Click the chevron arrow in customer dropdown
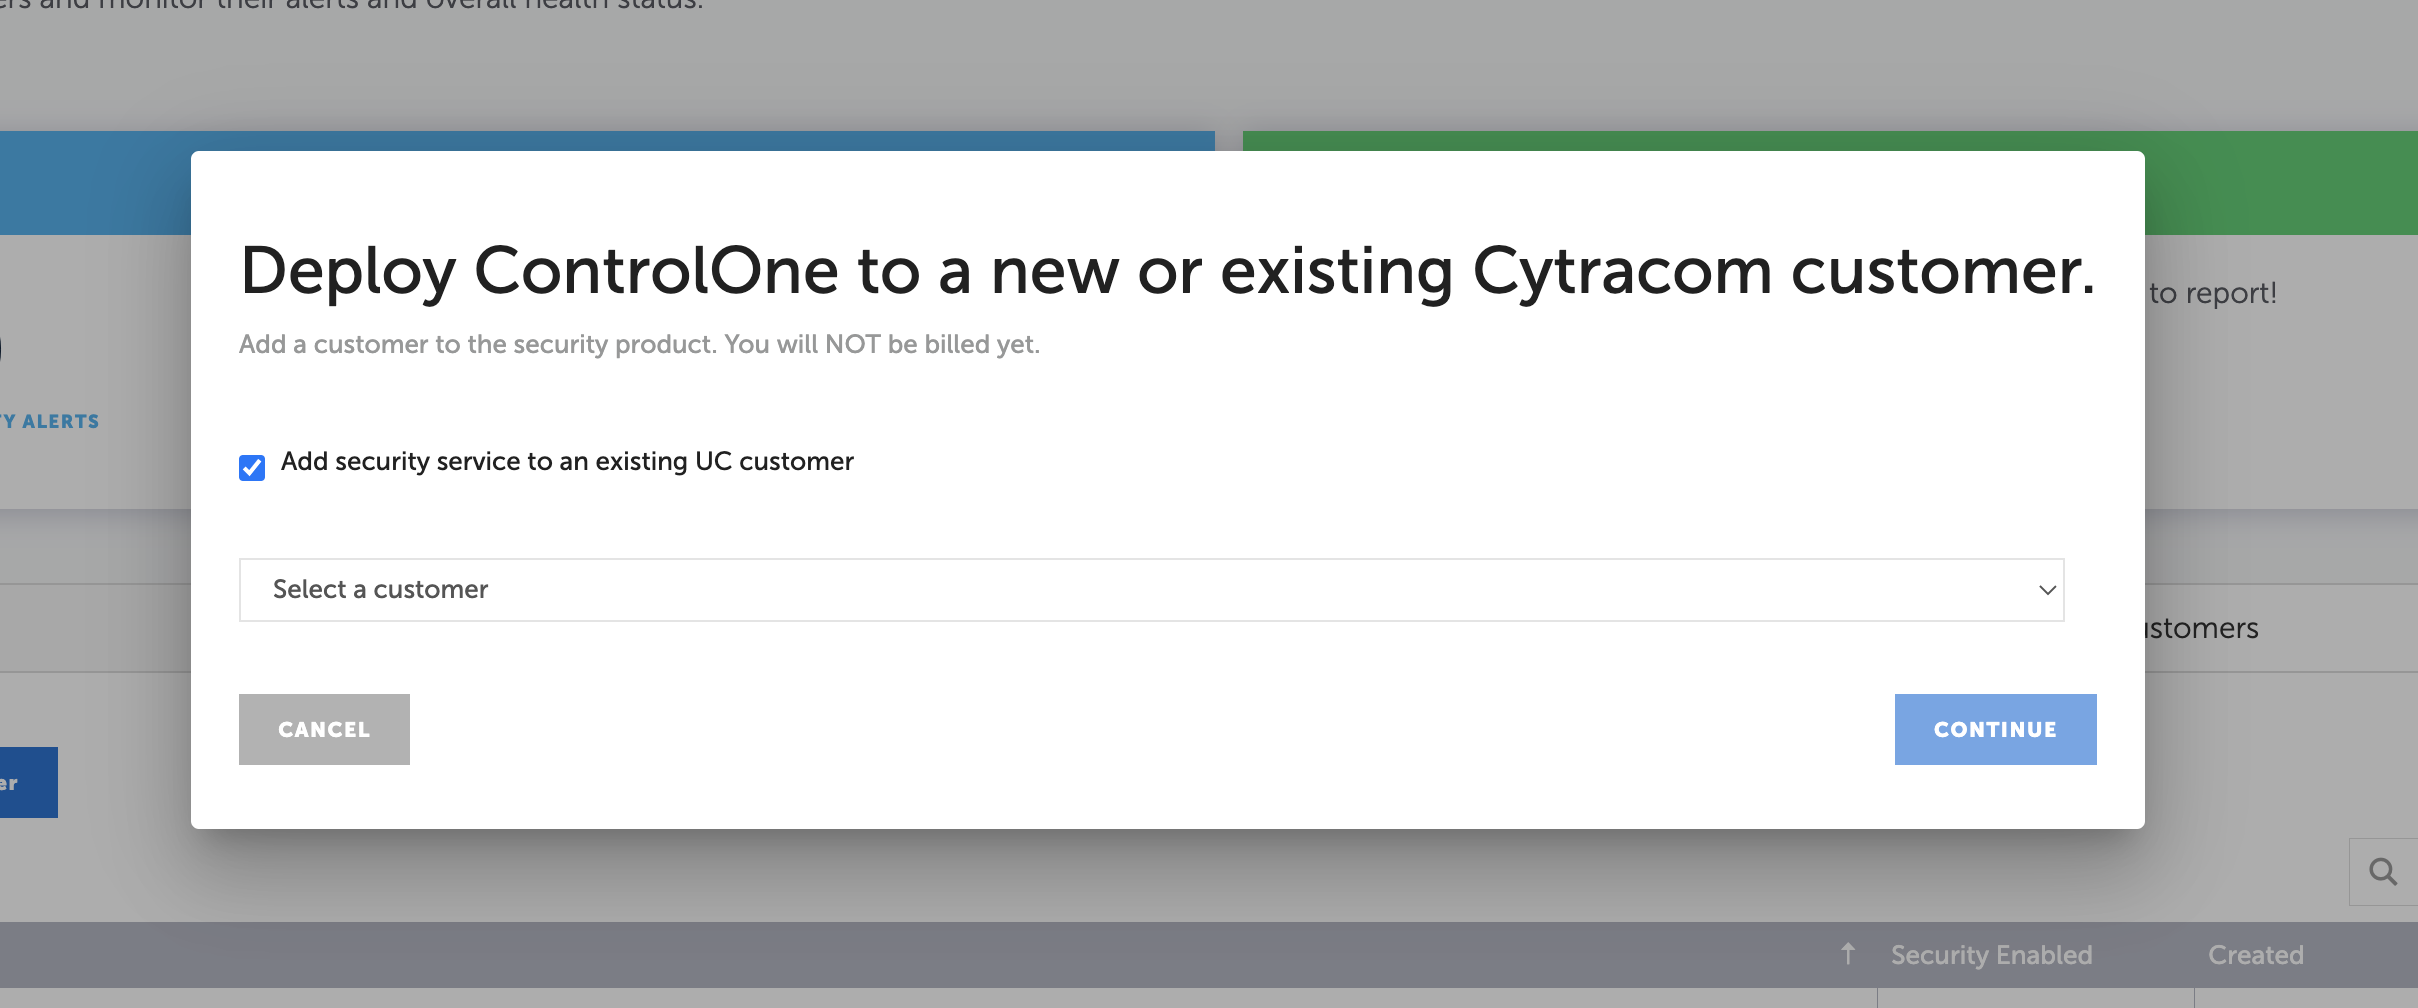The width and height of the screenshot is (2418, 1008). [2047, 590]
